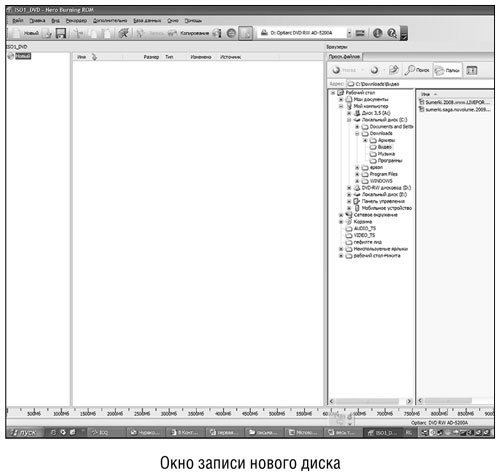500x475 pixels.
Task: Click the view mode icon right of Папки
Action: coord(471,70)
